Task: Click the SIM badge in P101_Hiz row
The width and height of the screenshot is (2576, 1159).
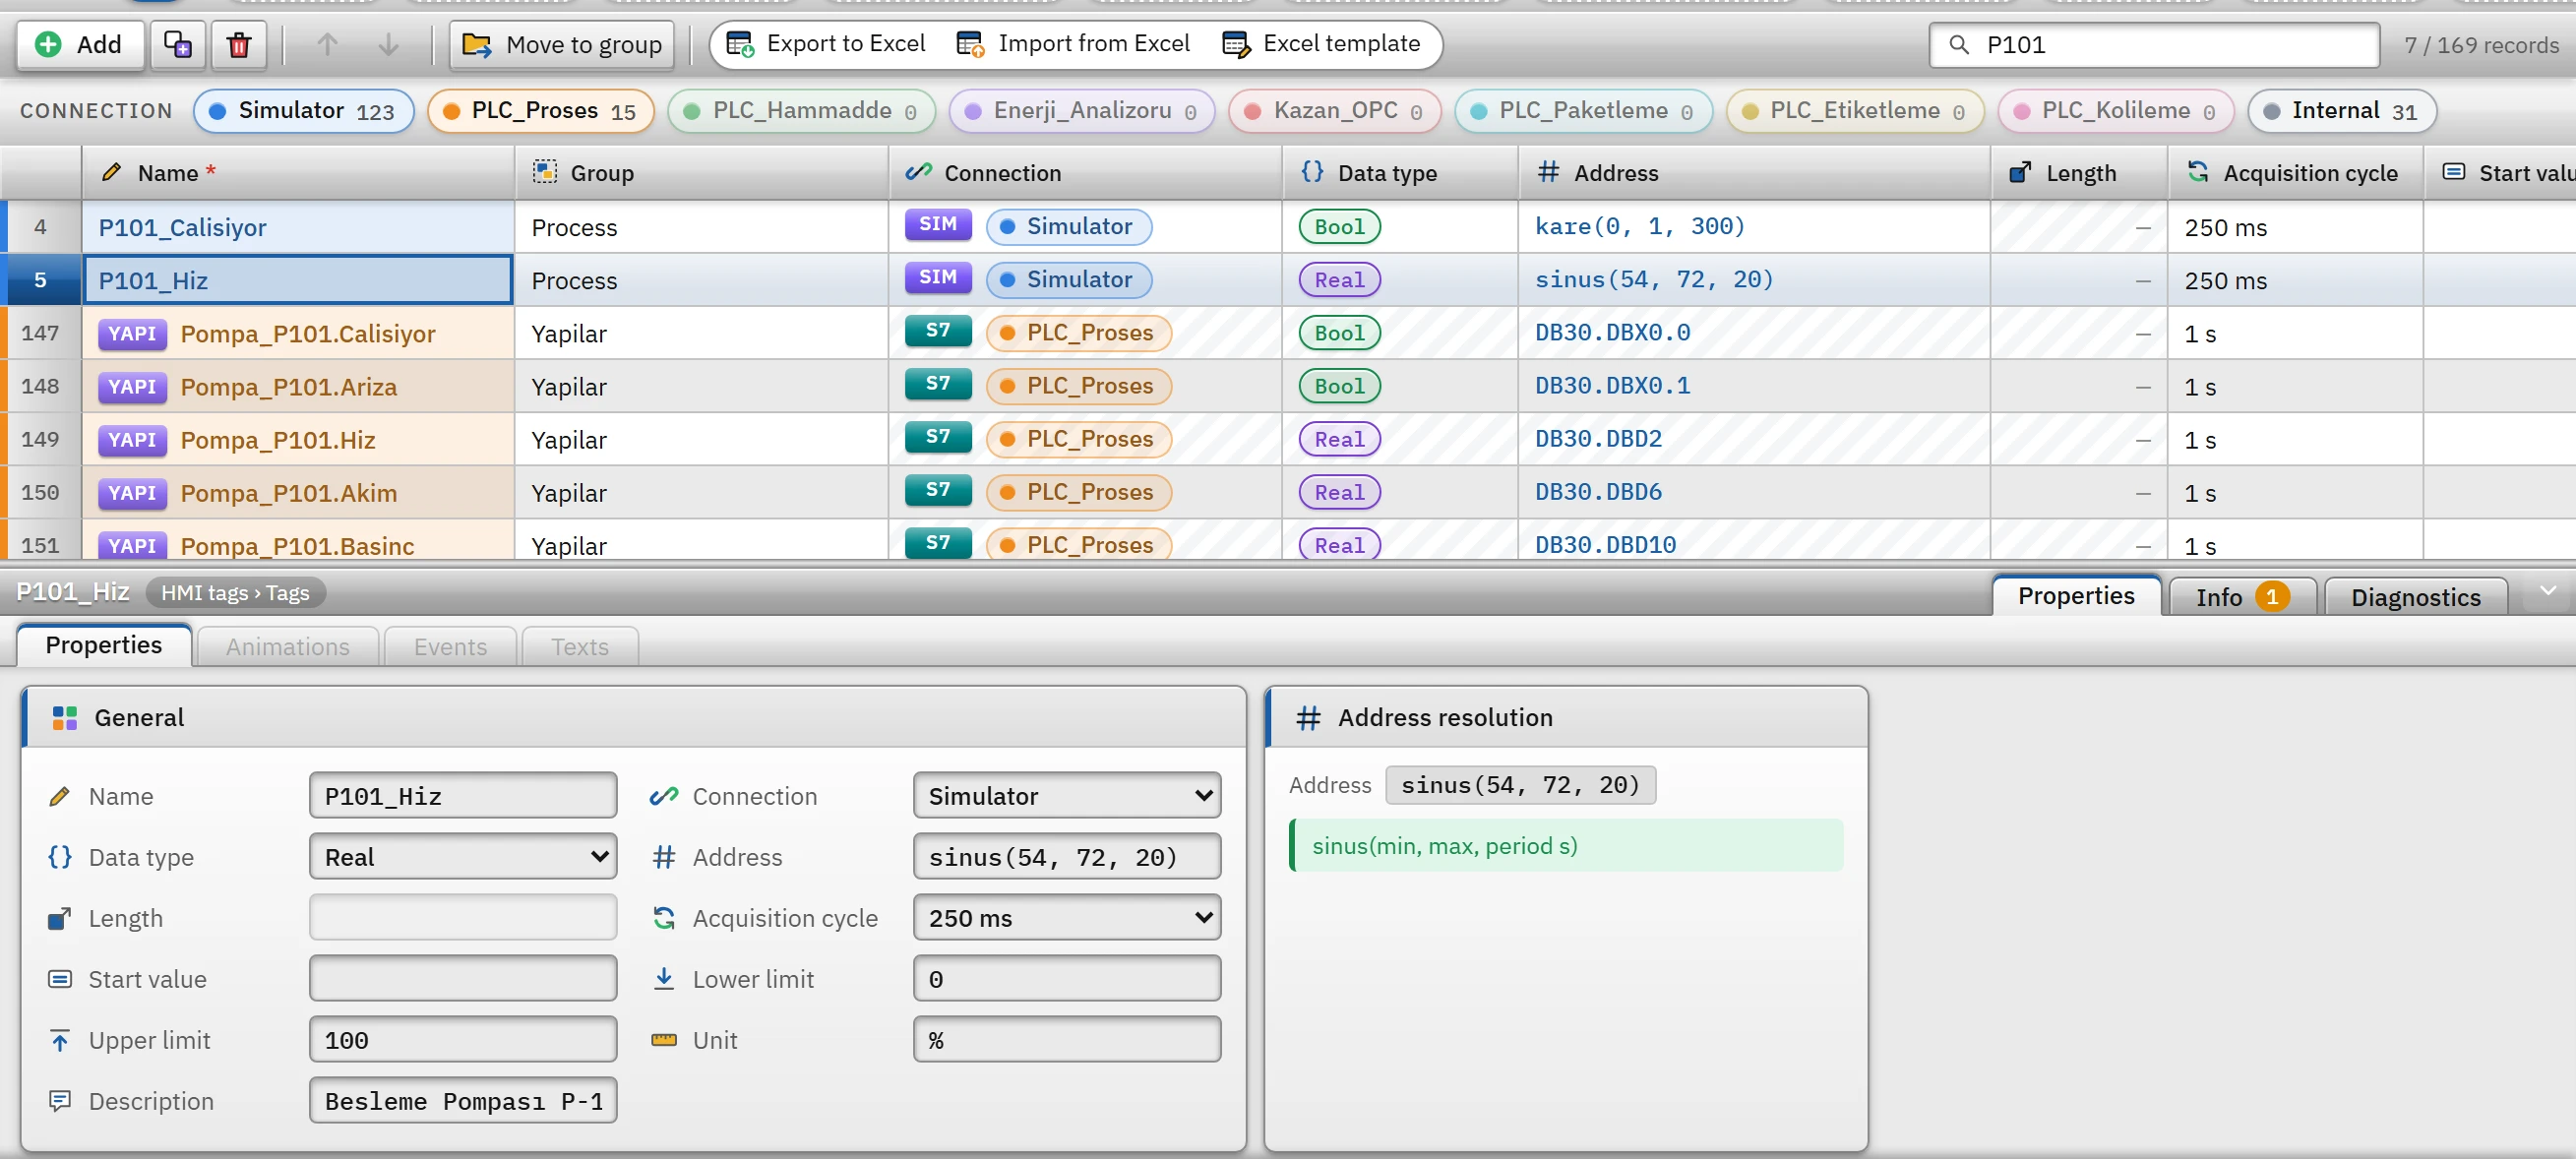Action: pos(937,278)
